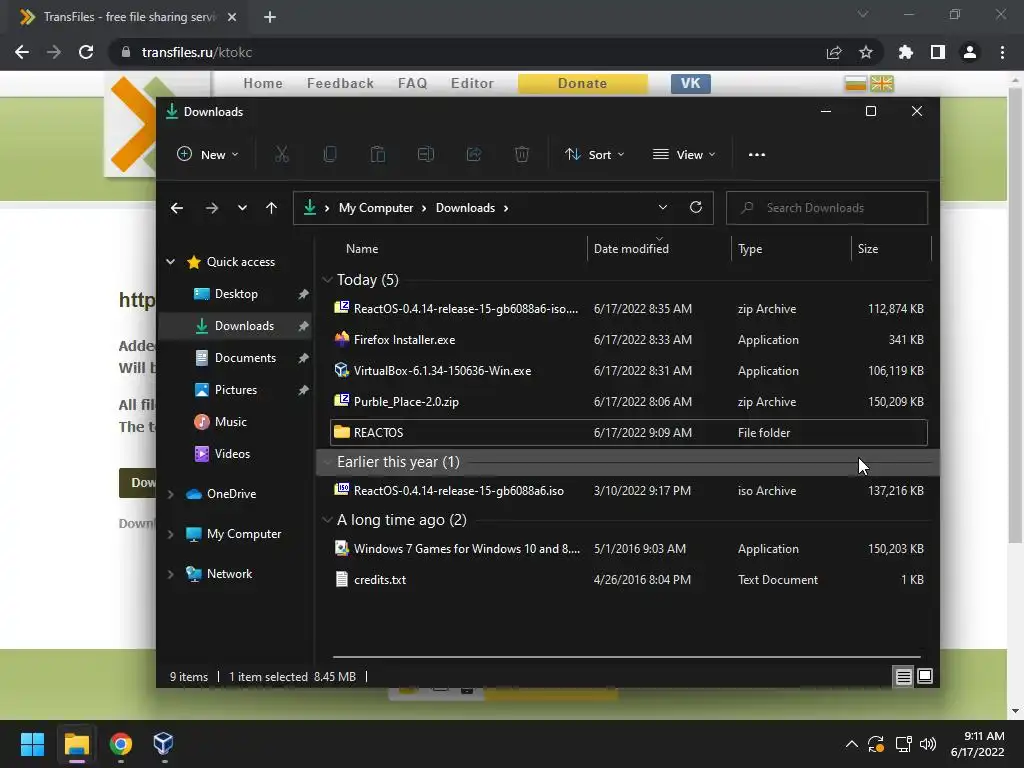
Task: Open the See more ellipsis menu
Action: coord(757,155)
